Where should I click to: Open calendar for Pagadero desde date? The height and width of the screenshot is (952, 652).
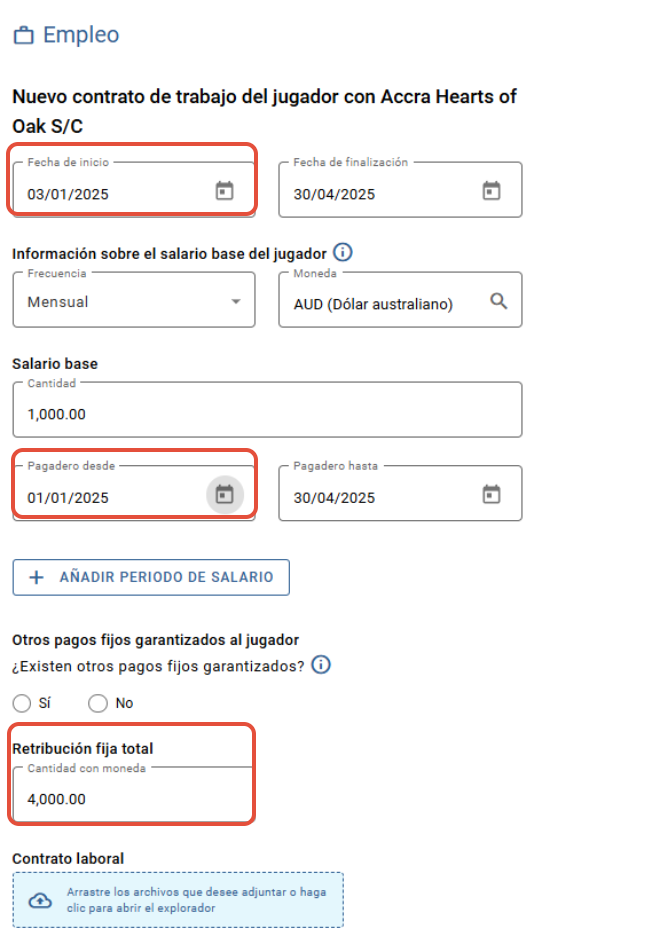tap(225, 494)
